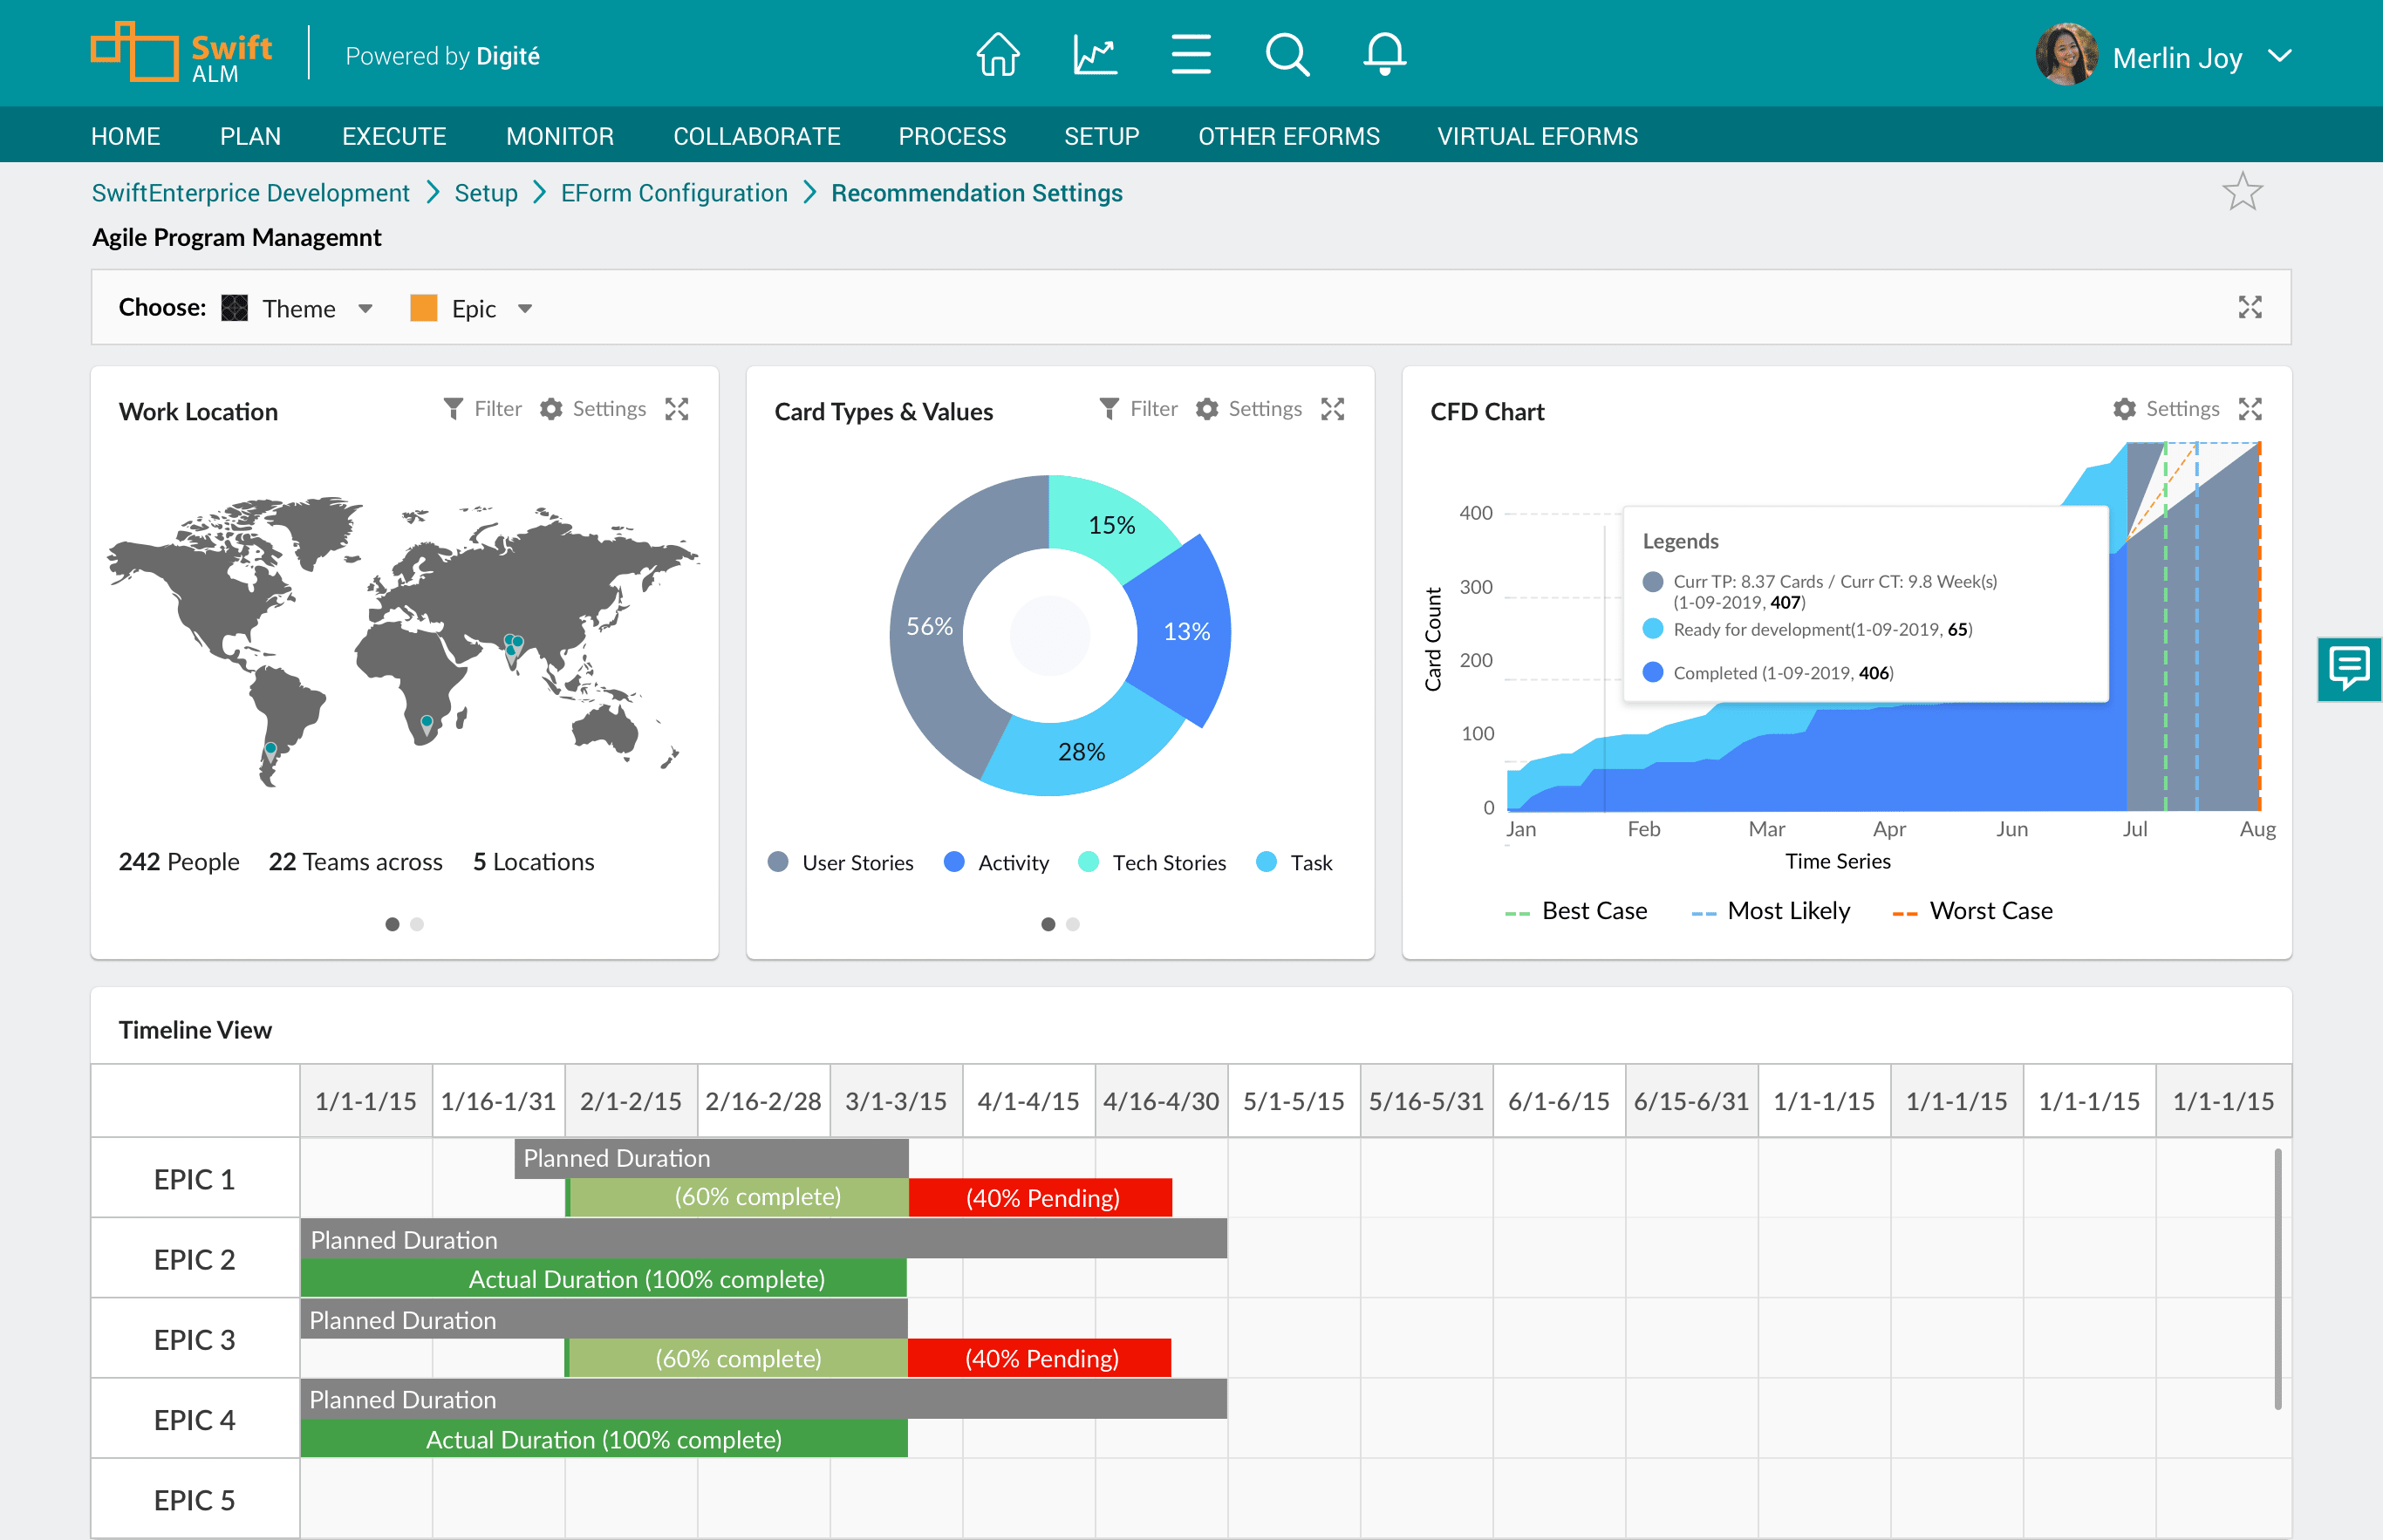Open the COLLABORATE menu
The image size is (2383, 1540).
click(756, 136)
